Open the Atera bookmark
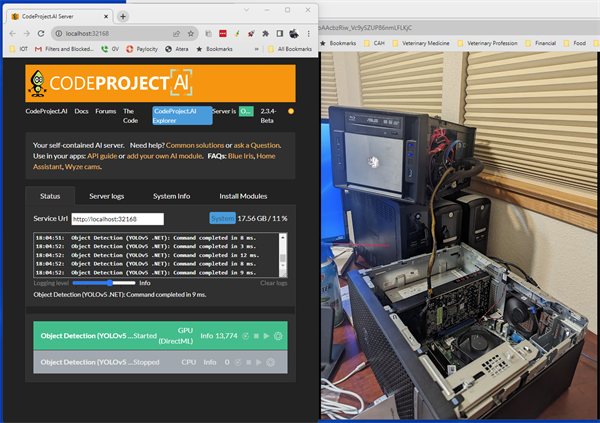This screenshot has width=600, height=423. 177,49
